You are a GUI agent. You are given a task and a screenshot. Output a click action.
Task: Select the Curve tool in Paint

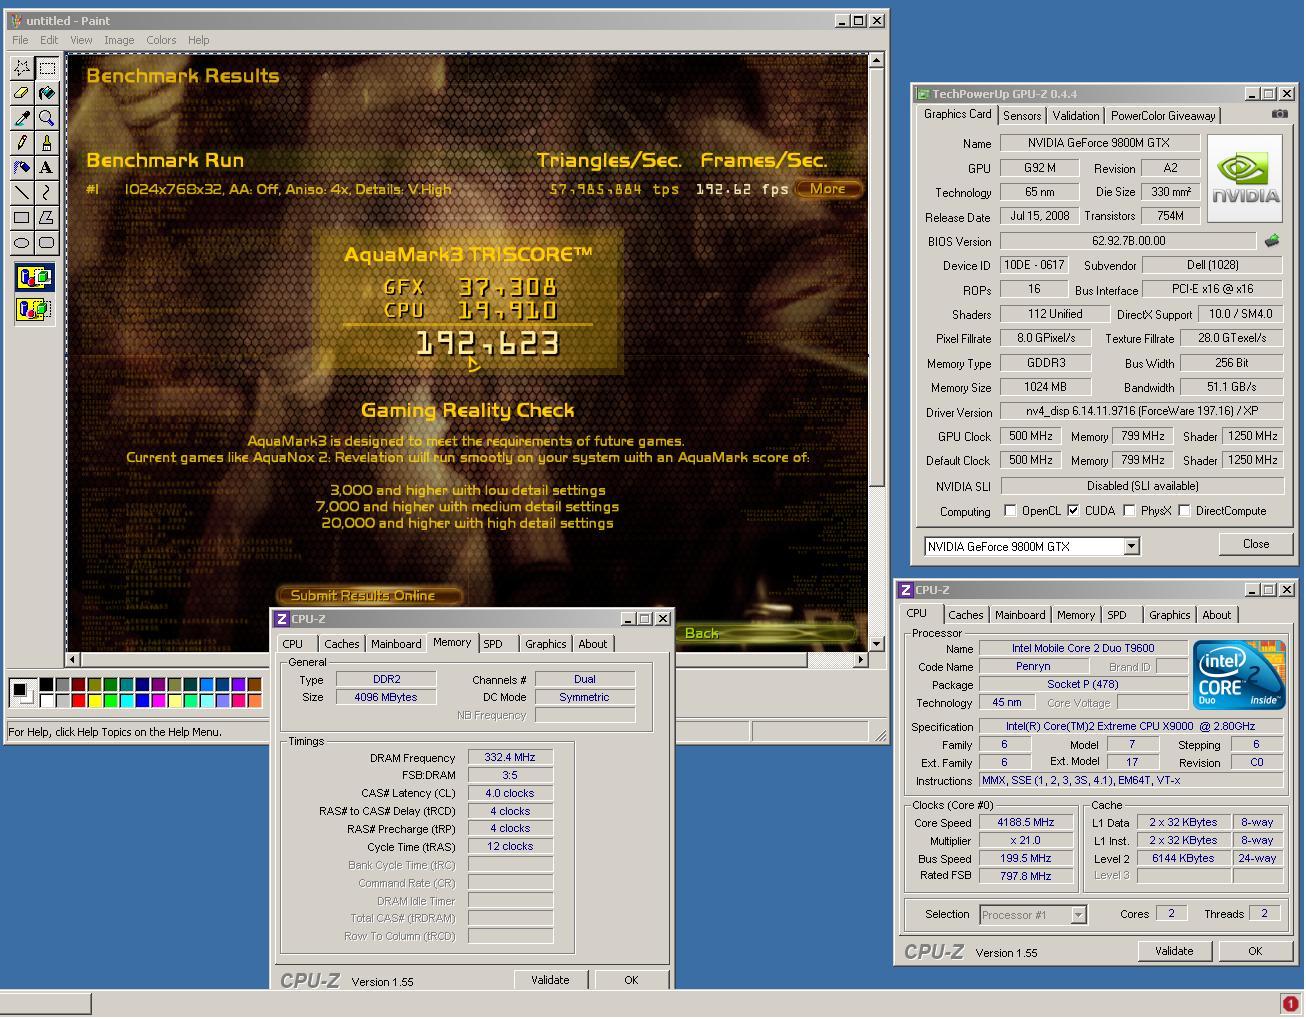point(46,192)
